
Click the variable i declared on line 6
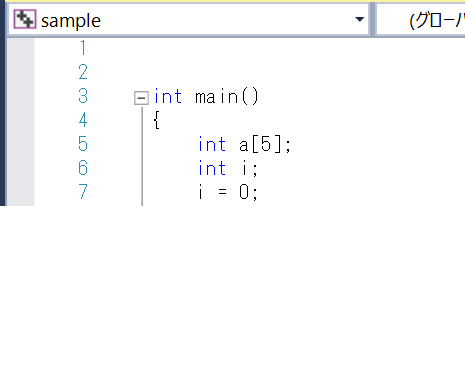tap(245, 168)
